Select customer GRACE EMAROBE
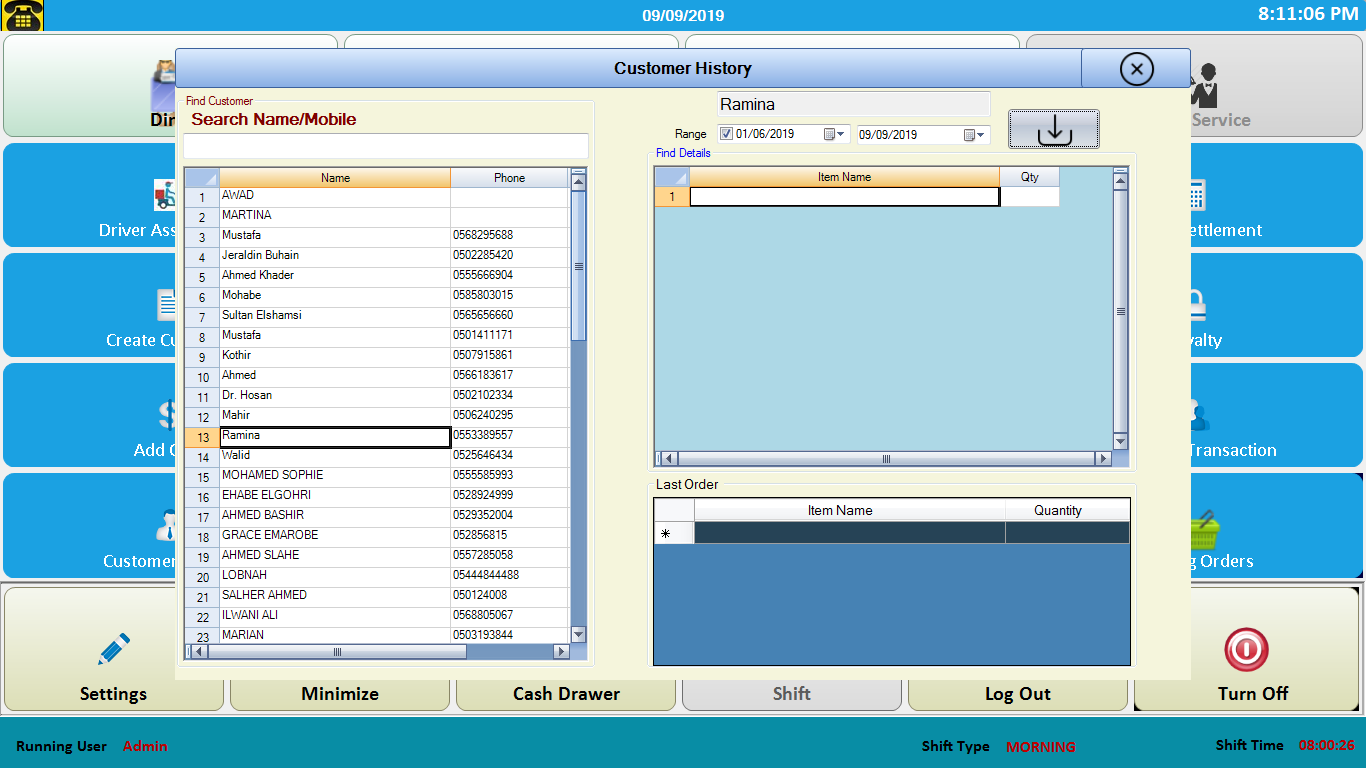 tap(335, 537)
